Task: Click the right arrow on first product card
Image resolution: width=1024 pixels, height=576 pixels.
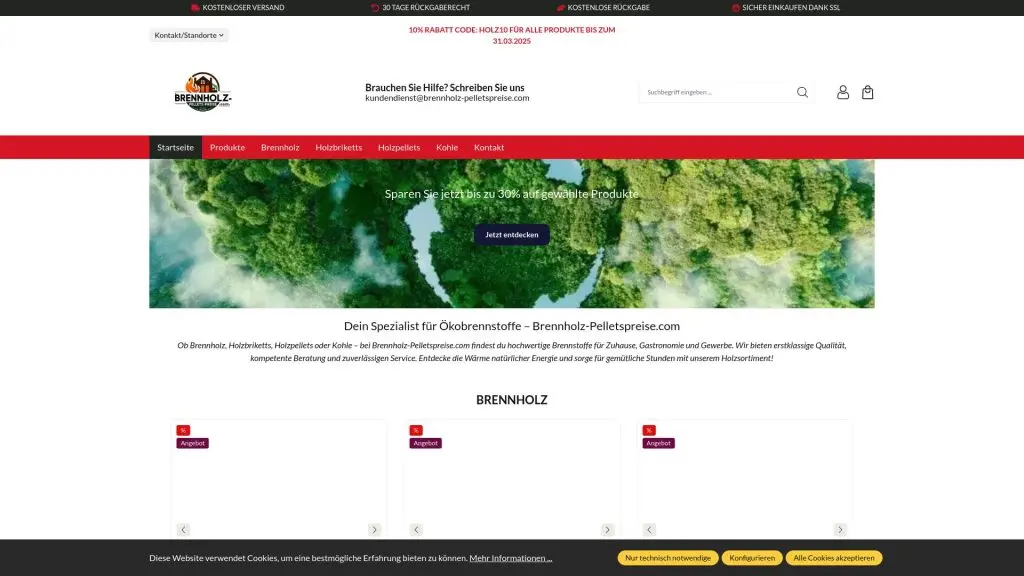Action: click(x=374, y=529)
